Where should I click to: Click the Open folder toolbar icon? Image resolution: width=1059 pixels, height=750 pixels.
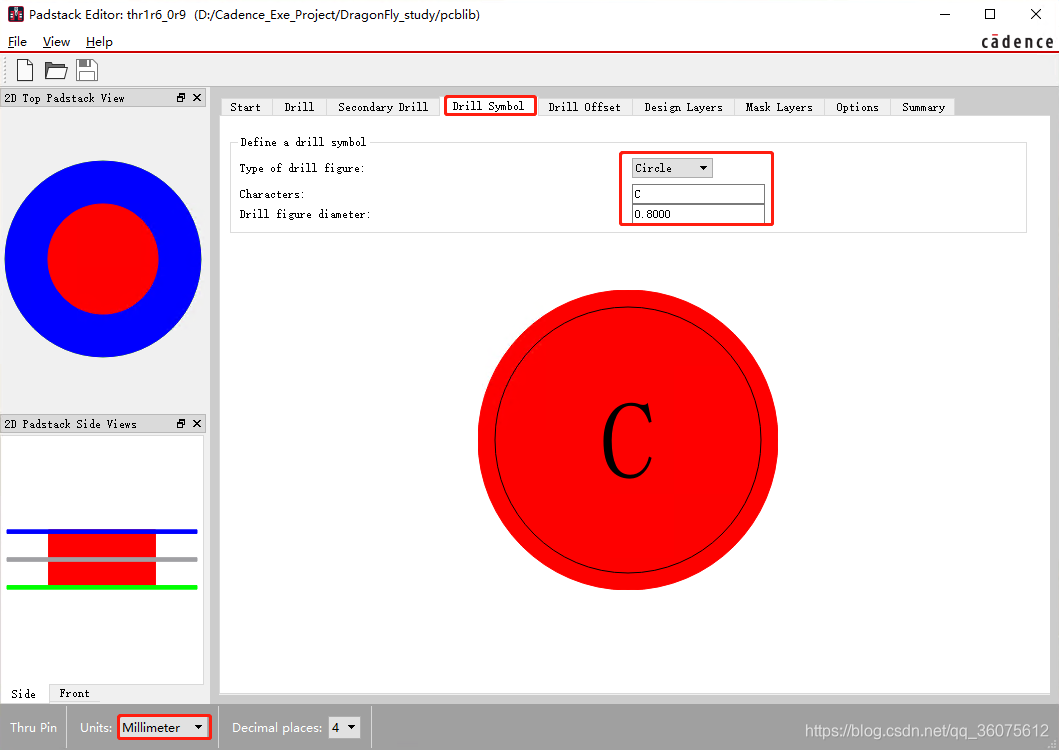coord(56,70)
